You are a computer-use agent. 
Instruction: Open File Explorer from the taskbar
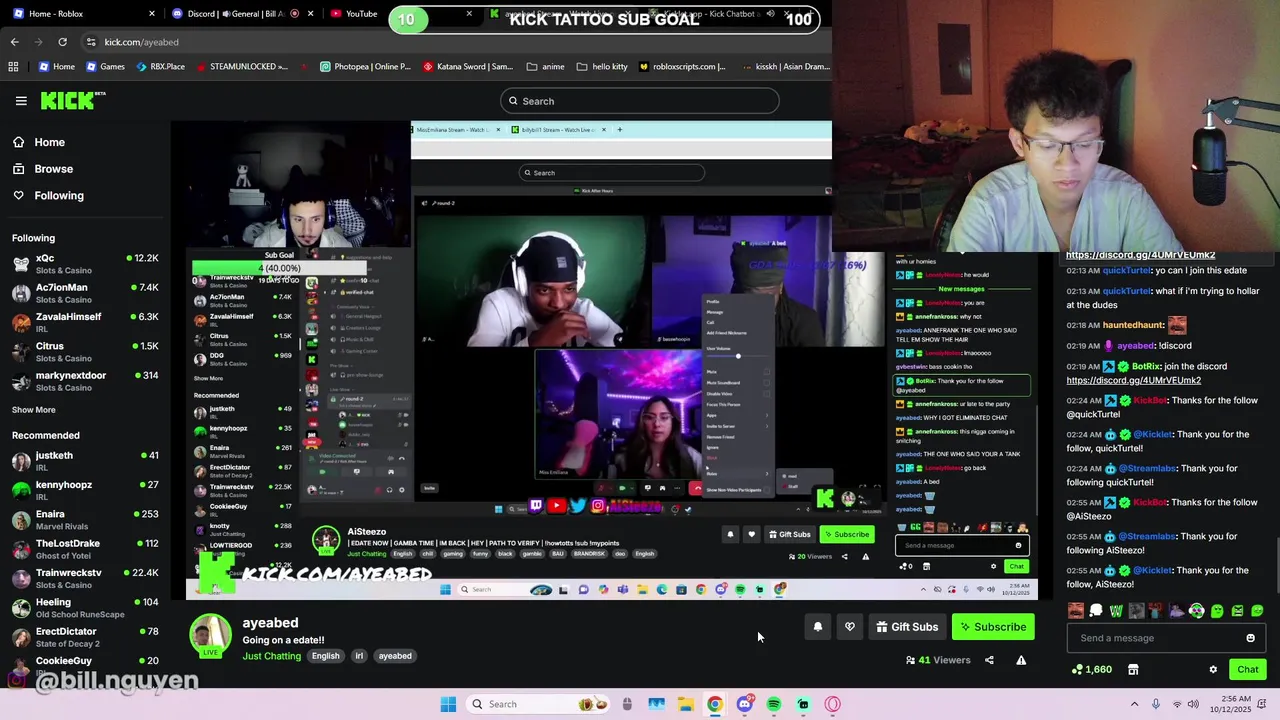685,704
